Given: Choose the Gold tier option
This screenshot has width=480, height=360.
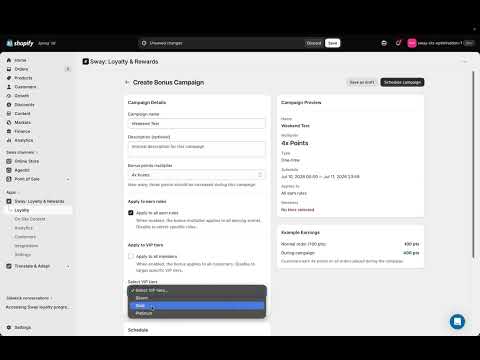Looking at the screenshot, I should coord(197,306).
